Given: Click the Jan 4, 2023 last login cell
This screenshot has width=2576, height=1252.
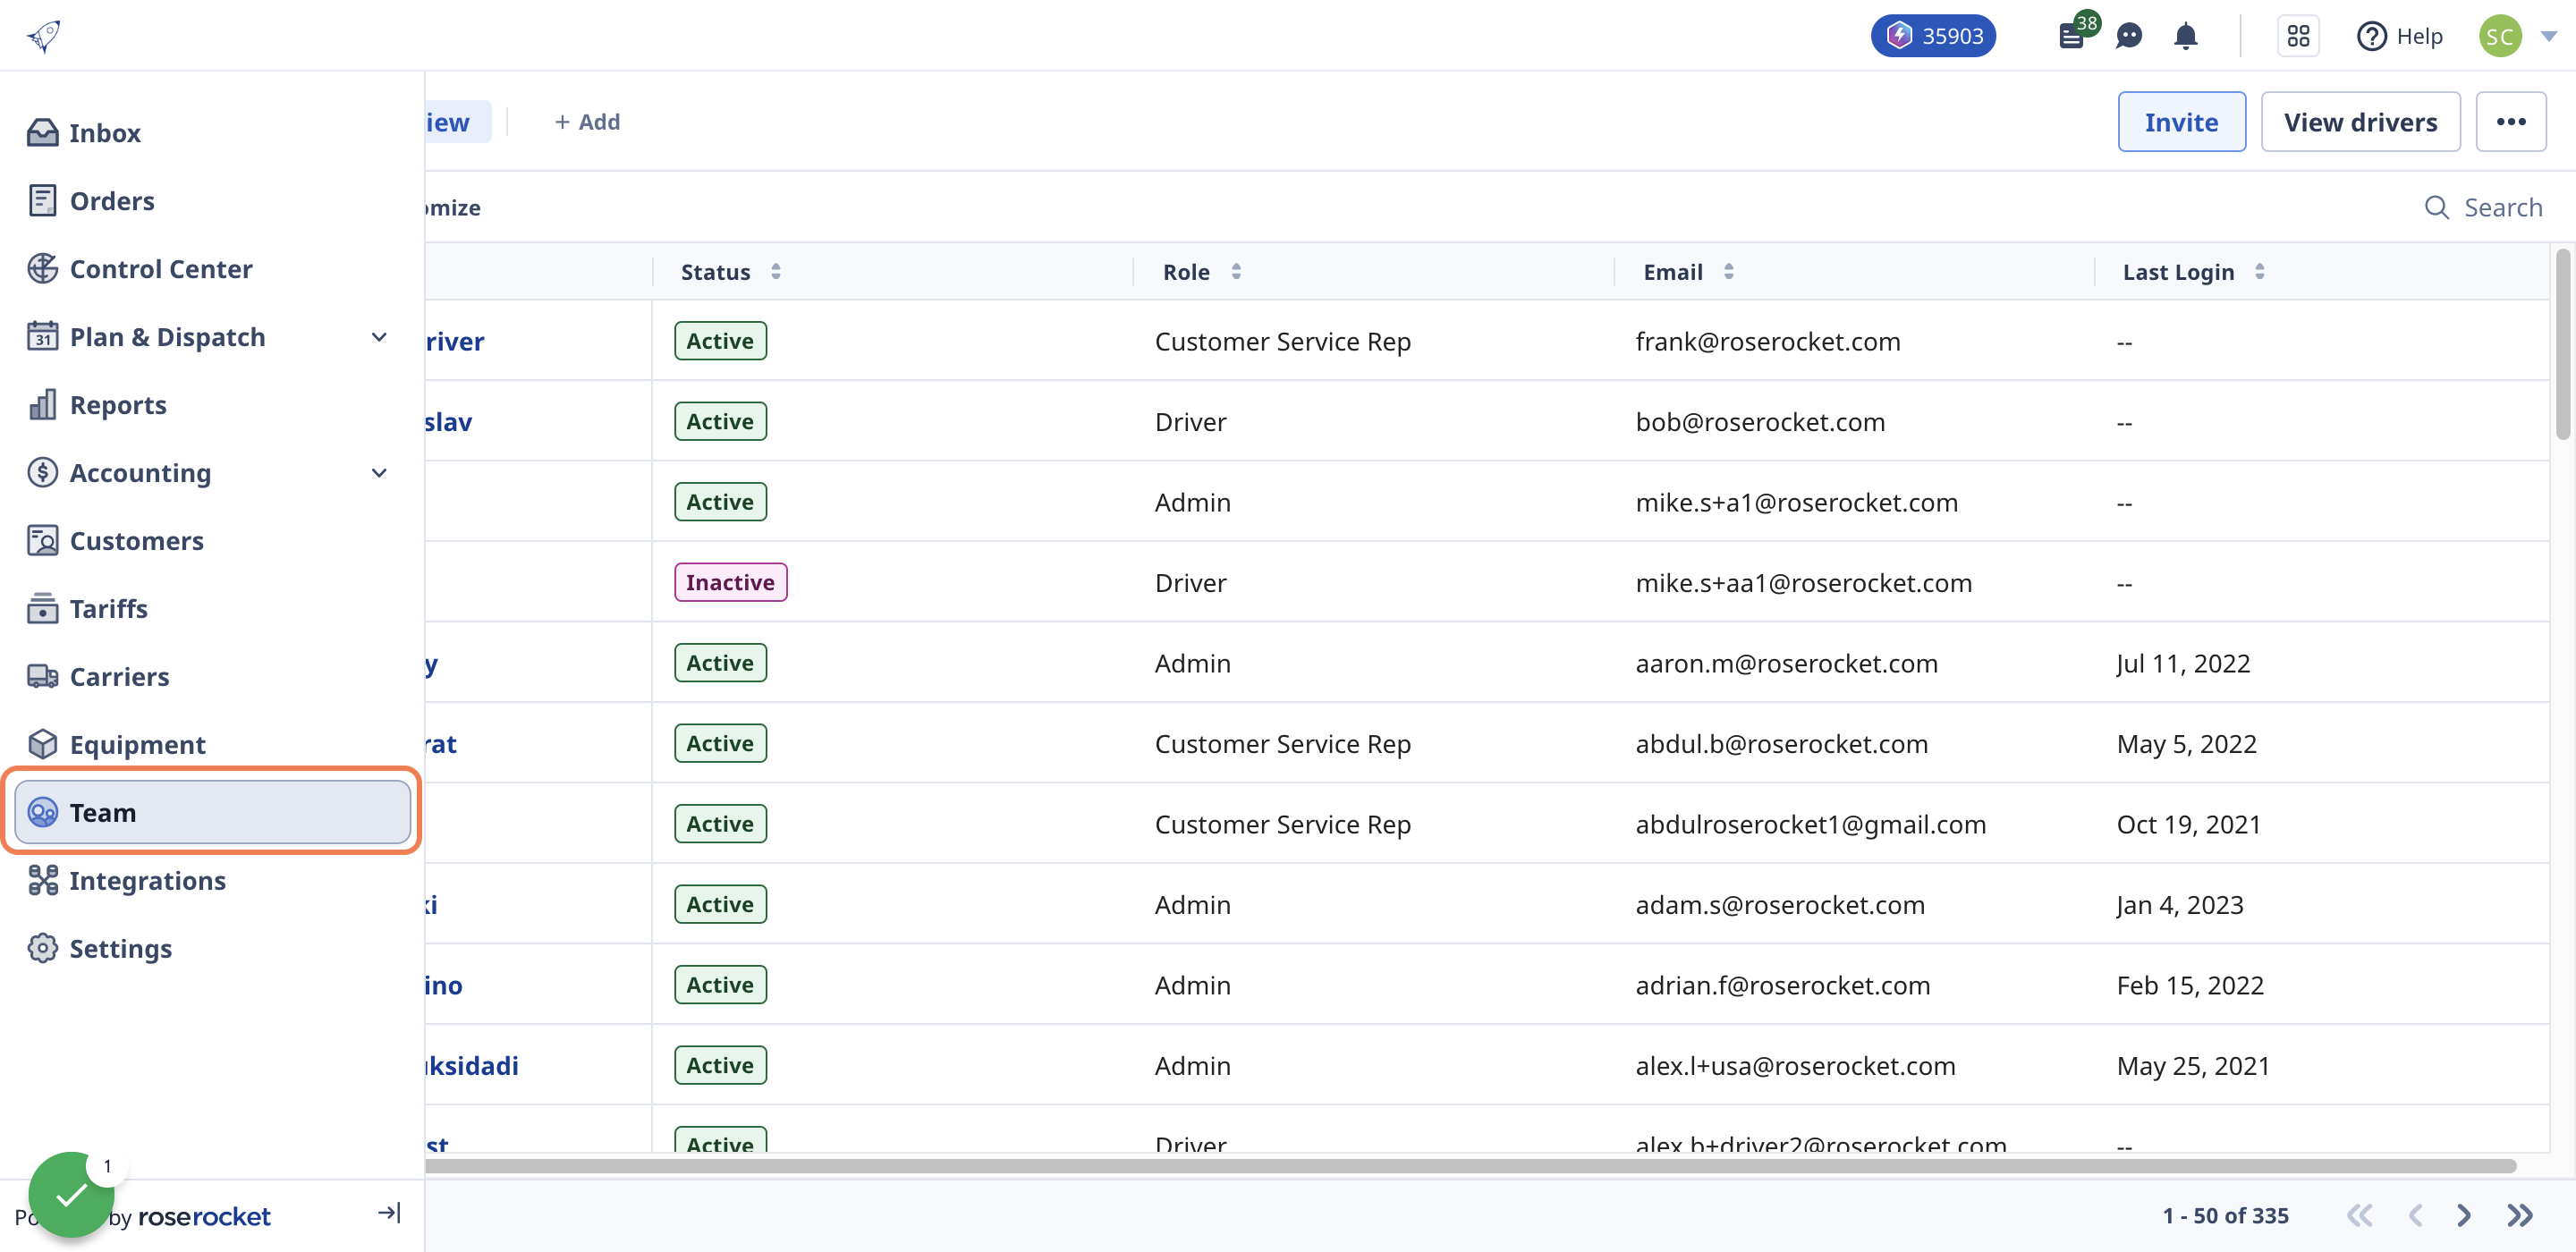Looking at the screenshot, I should (2180, 905).
